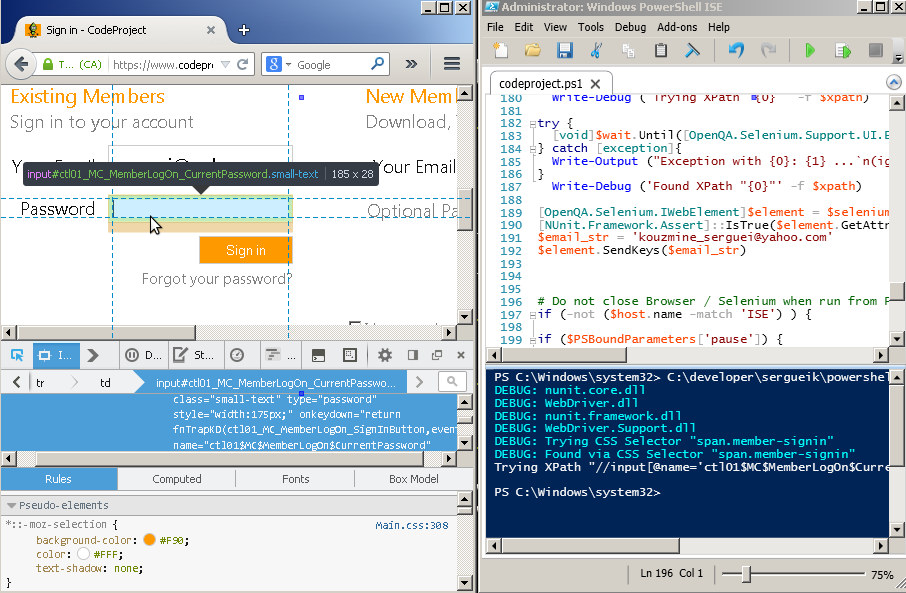
Task: Open the ISE toolbar overflow options
Action: (x=898, y=58)
